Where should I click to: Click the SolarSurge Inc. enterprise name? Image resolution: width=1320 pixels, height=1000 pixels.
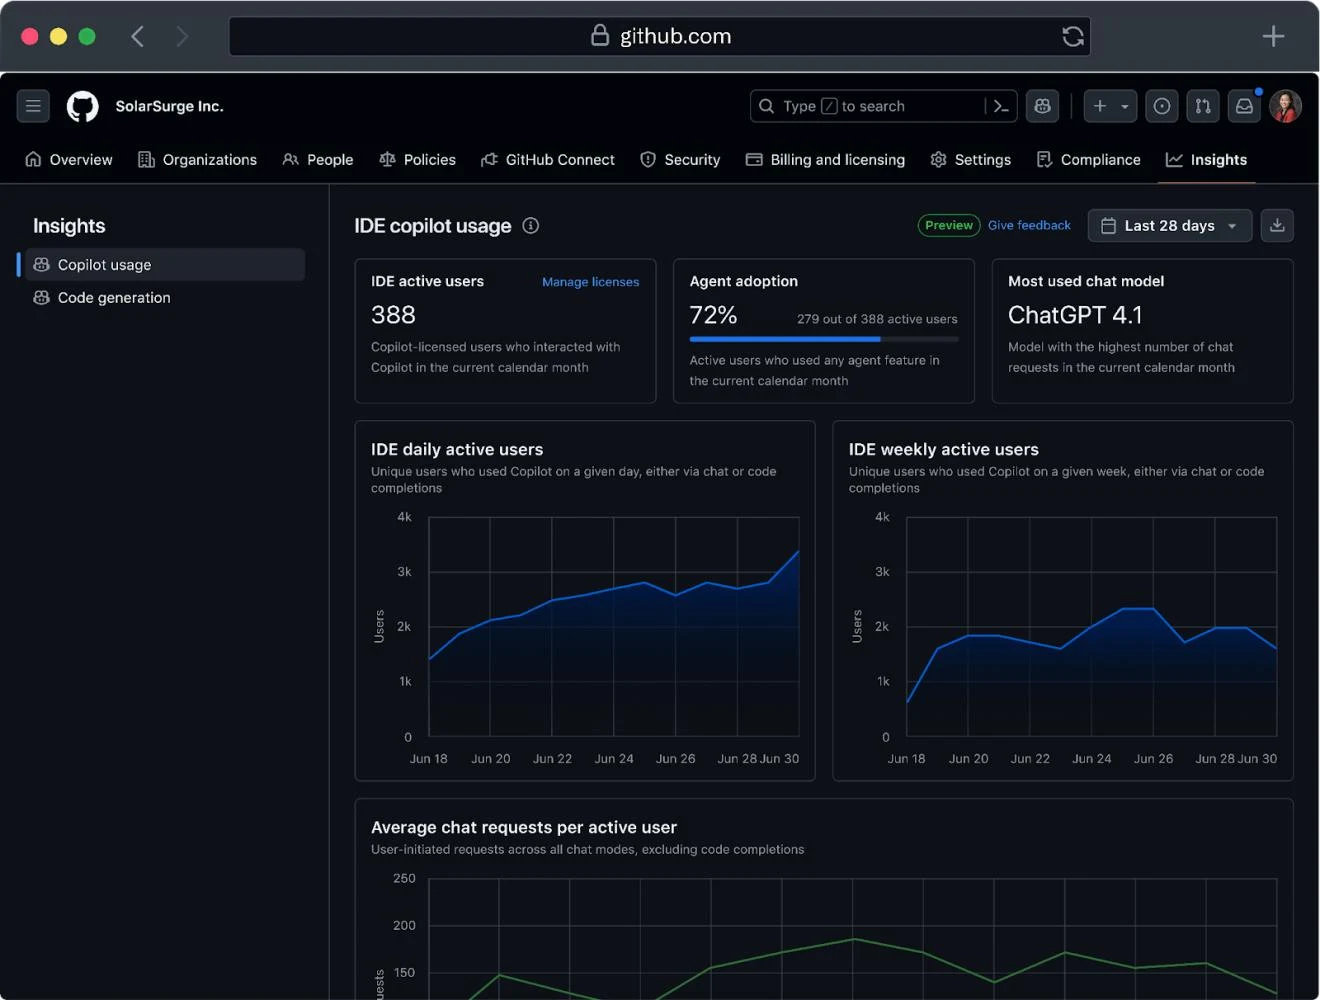pos(169,106)
